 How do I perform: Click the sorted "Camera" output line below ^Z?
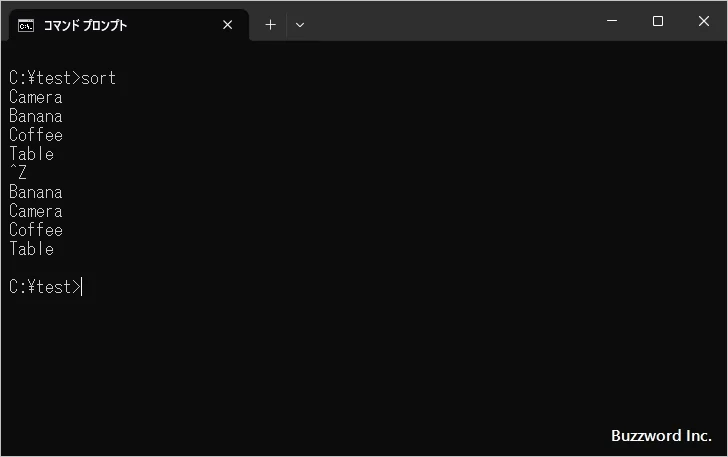[36, 211]
